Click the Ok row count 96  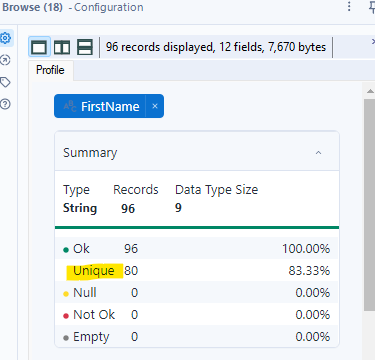[x=131, y=249]
